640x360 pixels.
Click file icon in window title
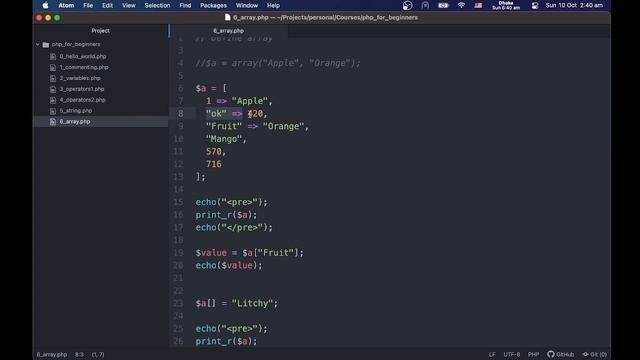click(x=227, y=17)
